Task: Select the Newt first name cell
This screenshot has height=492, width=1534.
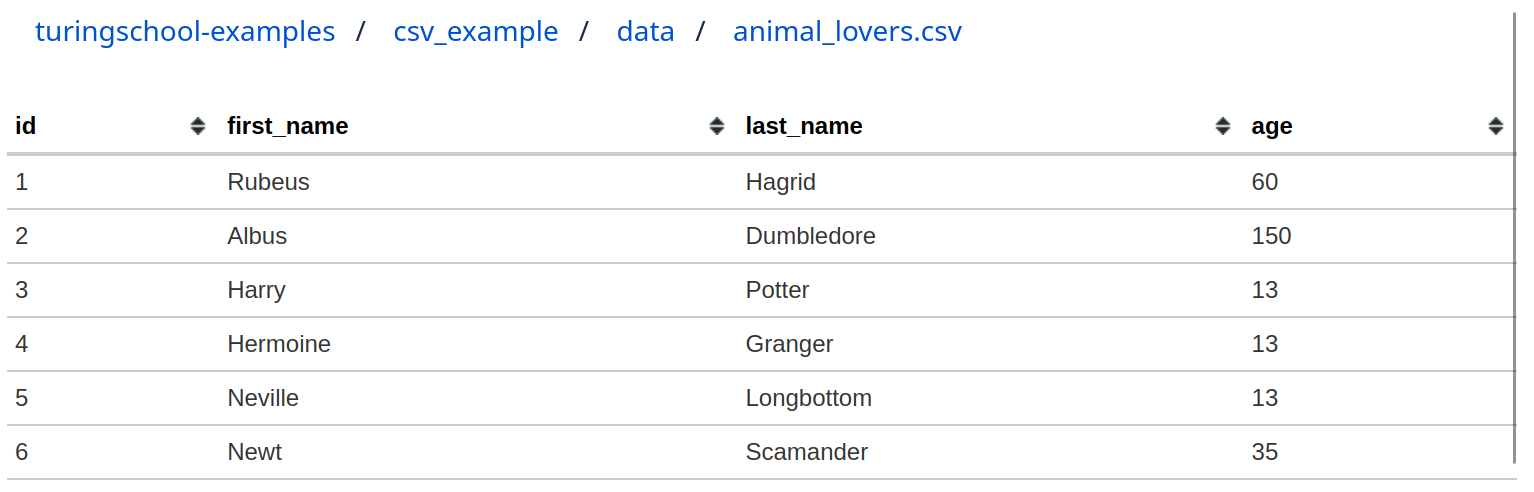Action: [x=255, y=452]
